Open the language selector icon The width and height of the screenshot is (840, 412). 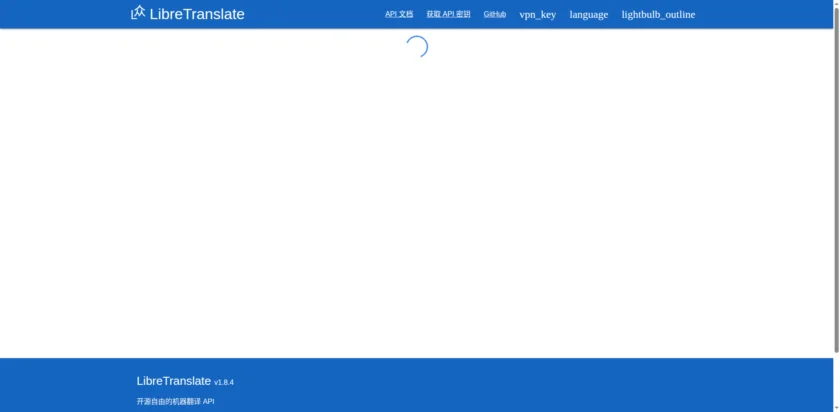coord(589,14)
